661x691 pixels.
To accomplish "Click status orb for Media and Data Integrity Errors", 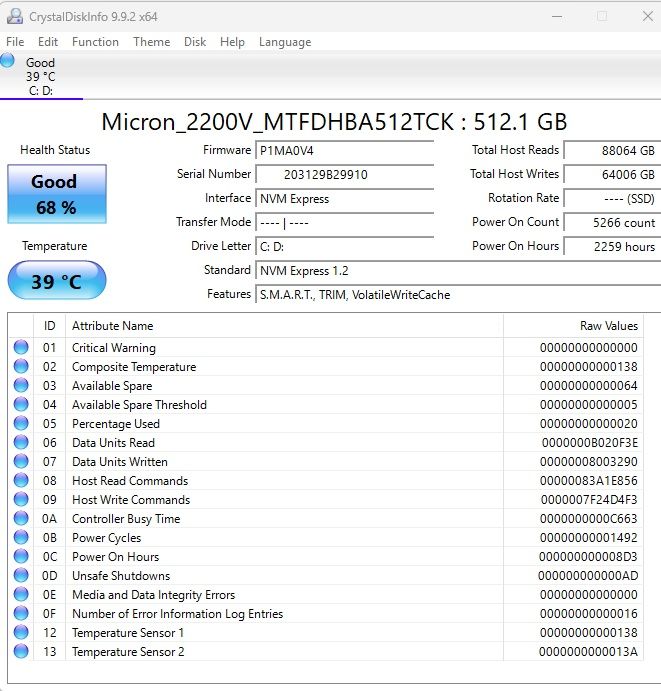I will coord(21,594).
